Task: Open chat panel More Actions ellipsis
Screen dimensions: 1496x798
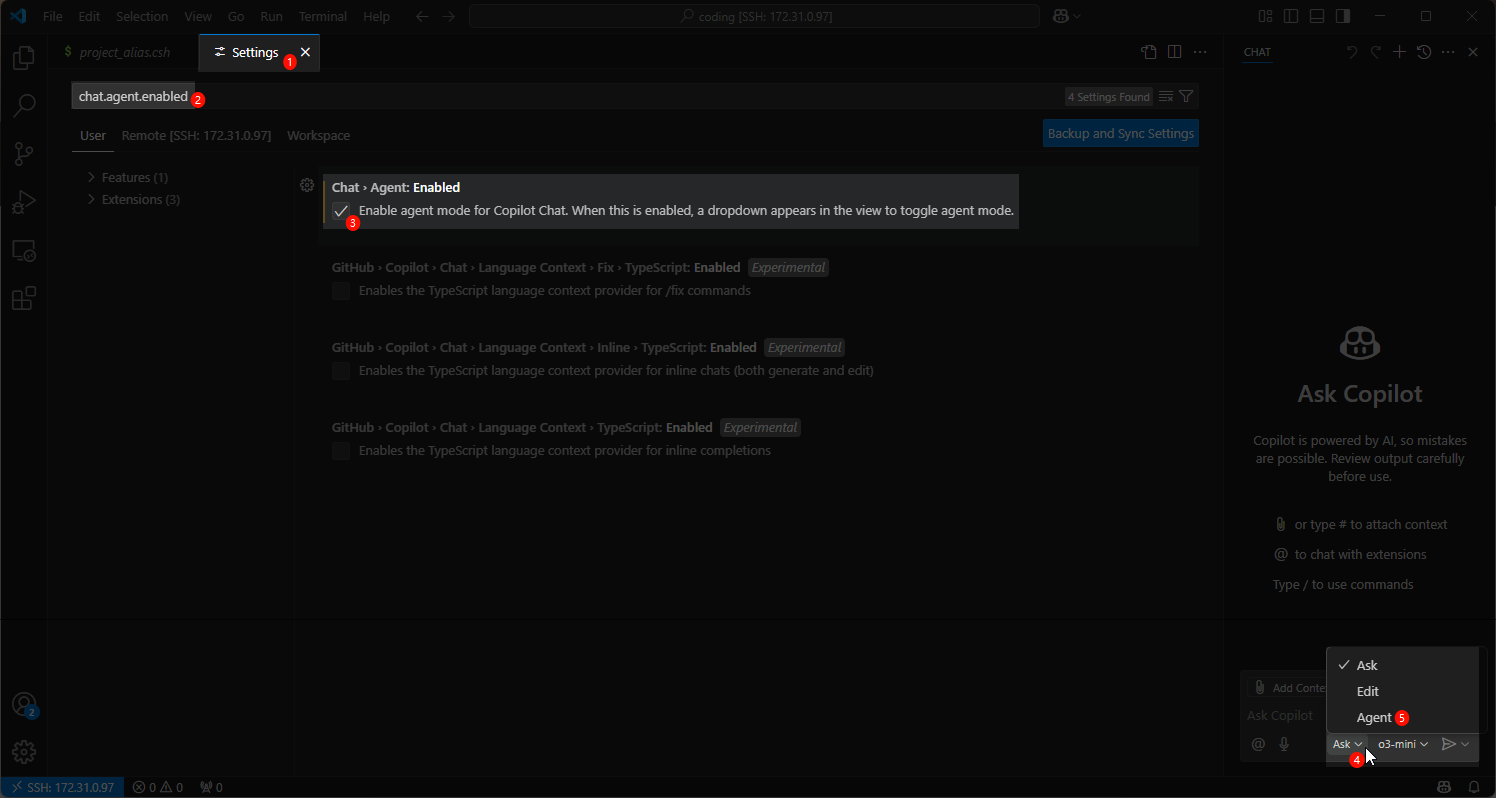Action: pyautogui.click(x=1448, y=52)
